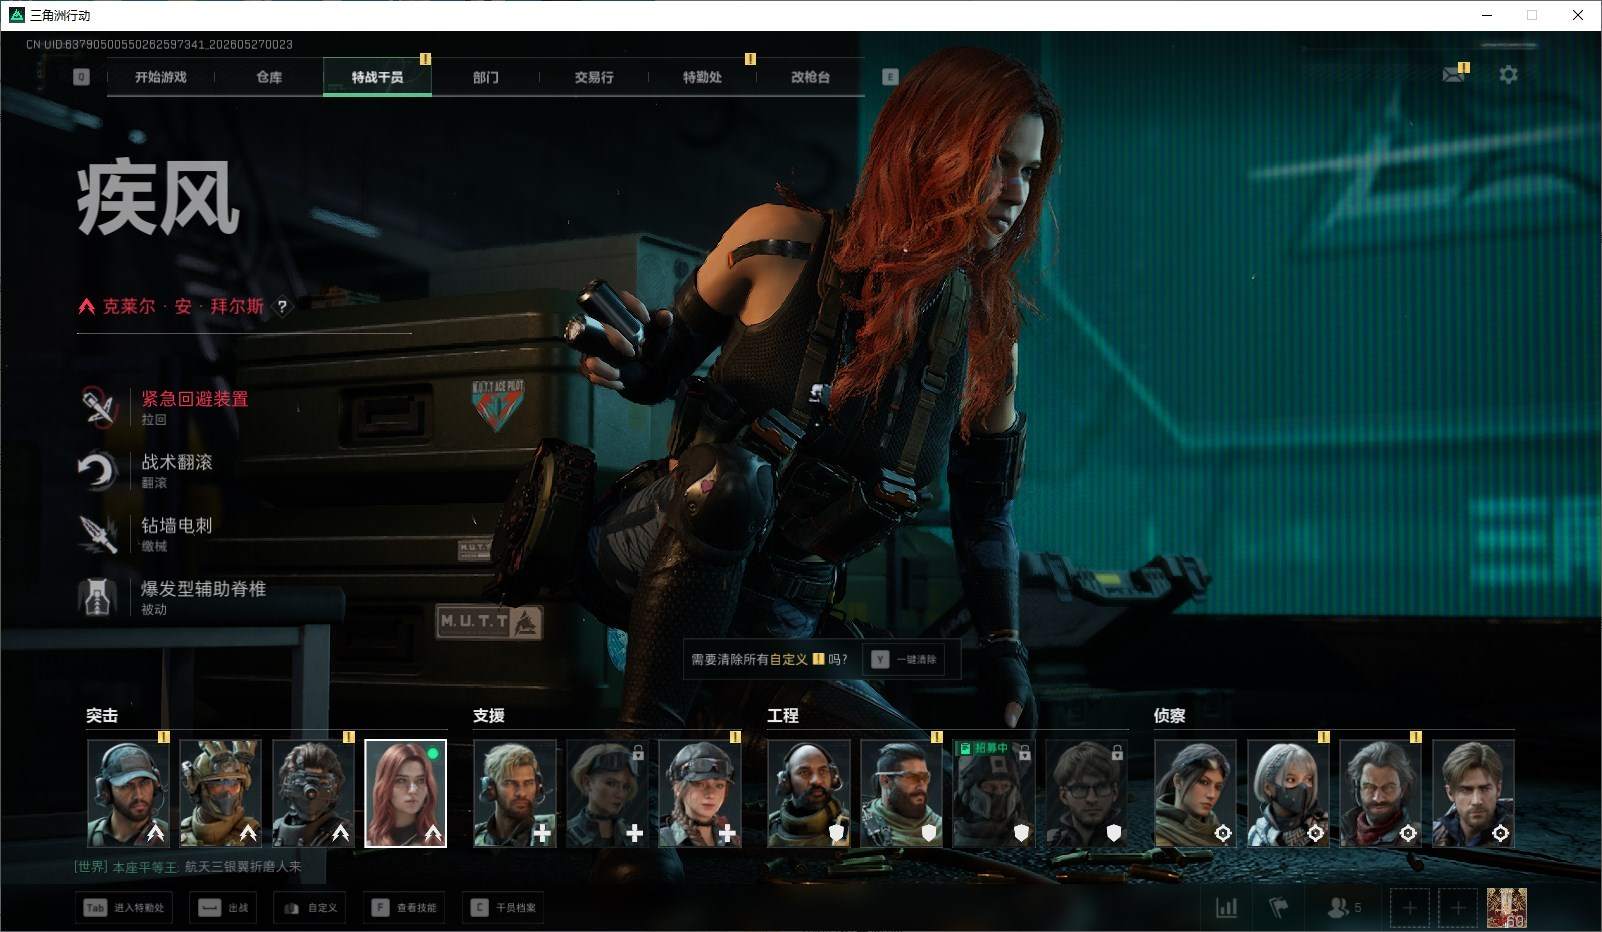This screenshot has width=1602, height=932.
Task: Select the support operator with braid and cap
Action: pyautogui.click(x=700, y=793)
